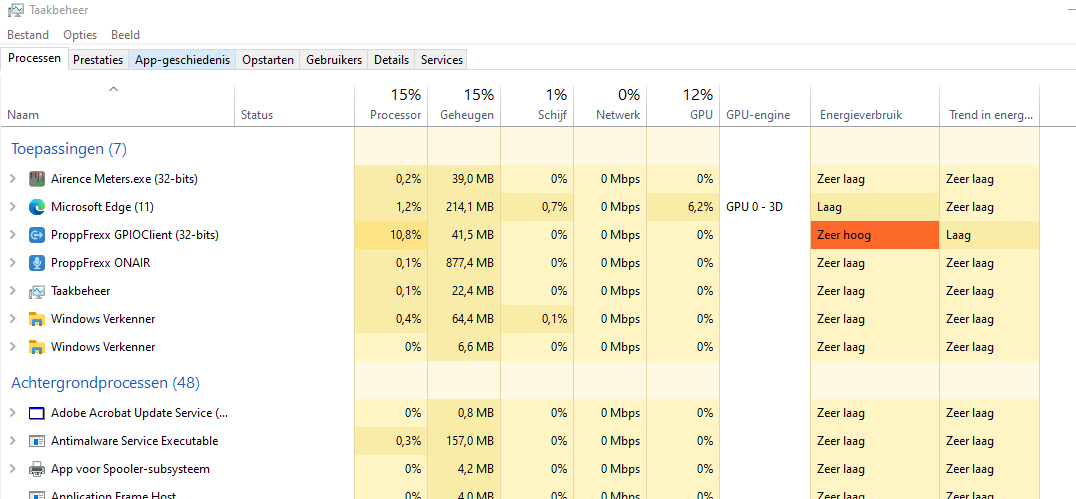Click the Airence Meters.exe process icon
The image size is (1076, 499).
coord(37,179)
